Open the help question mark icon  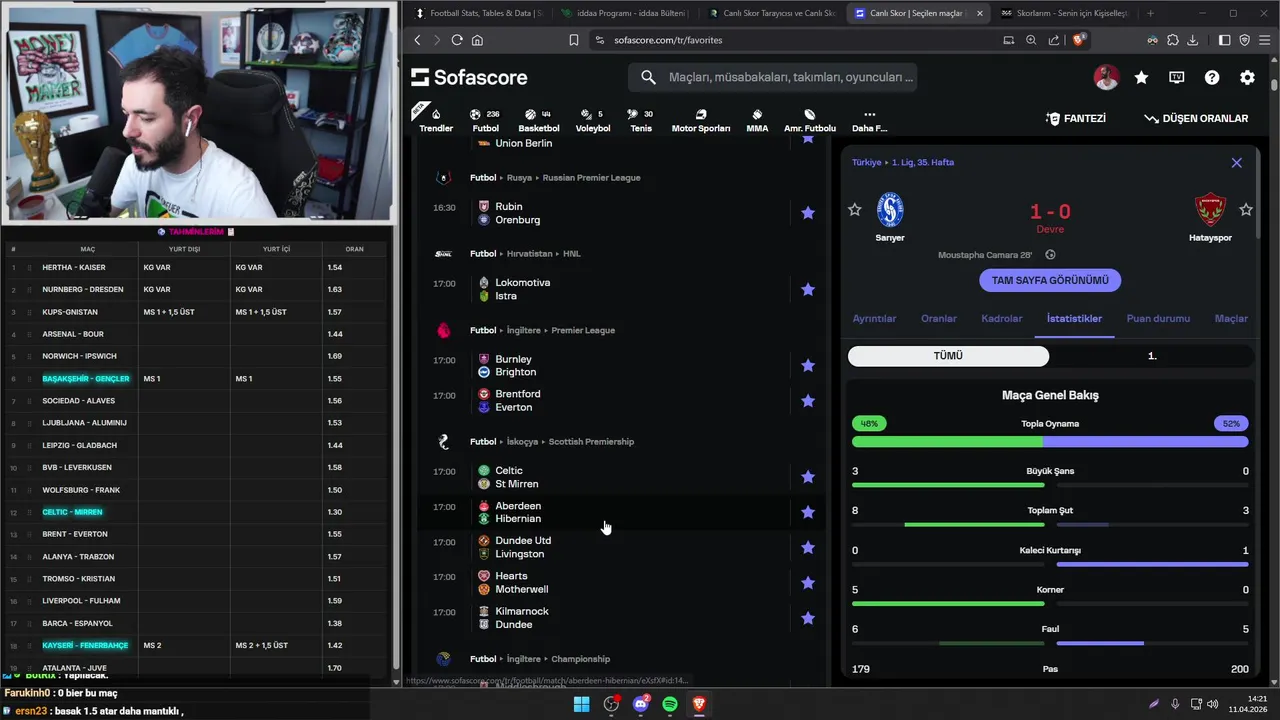click(1212, 77)
